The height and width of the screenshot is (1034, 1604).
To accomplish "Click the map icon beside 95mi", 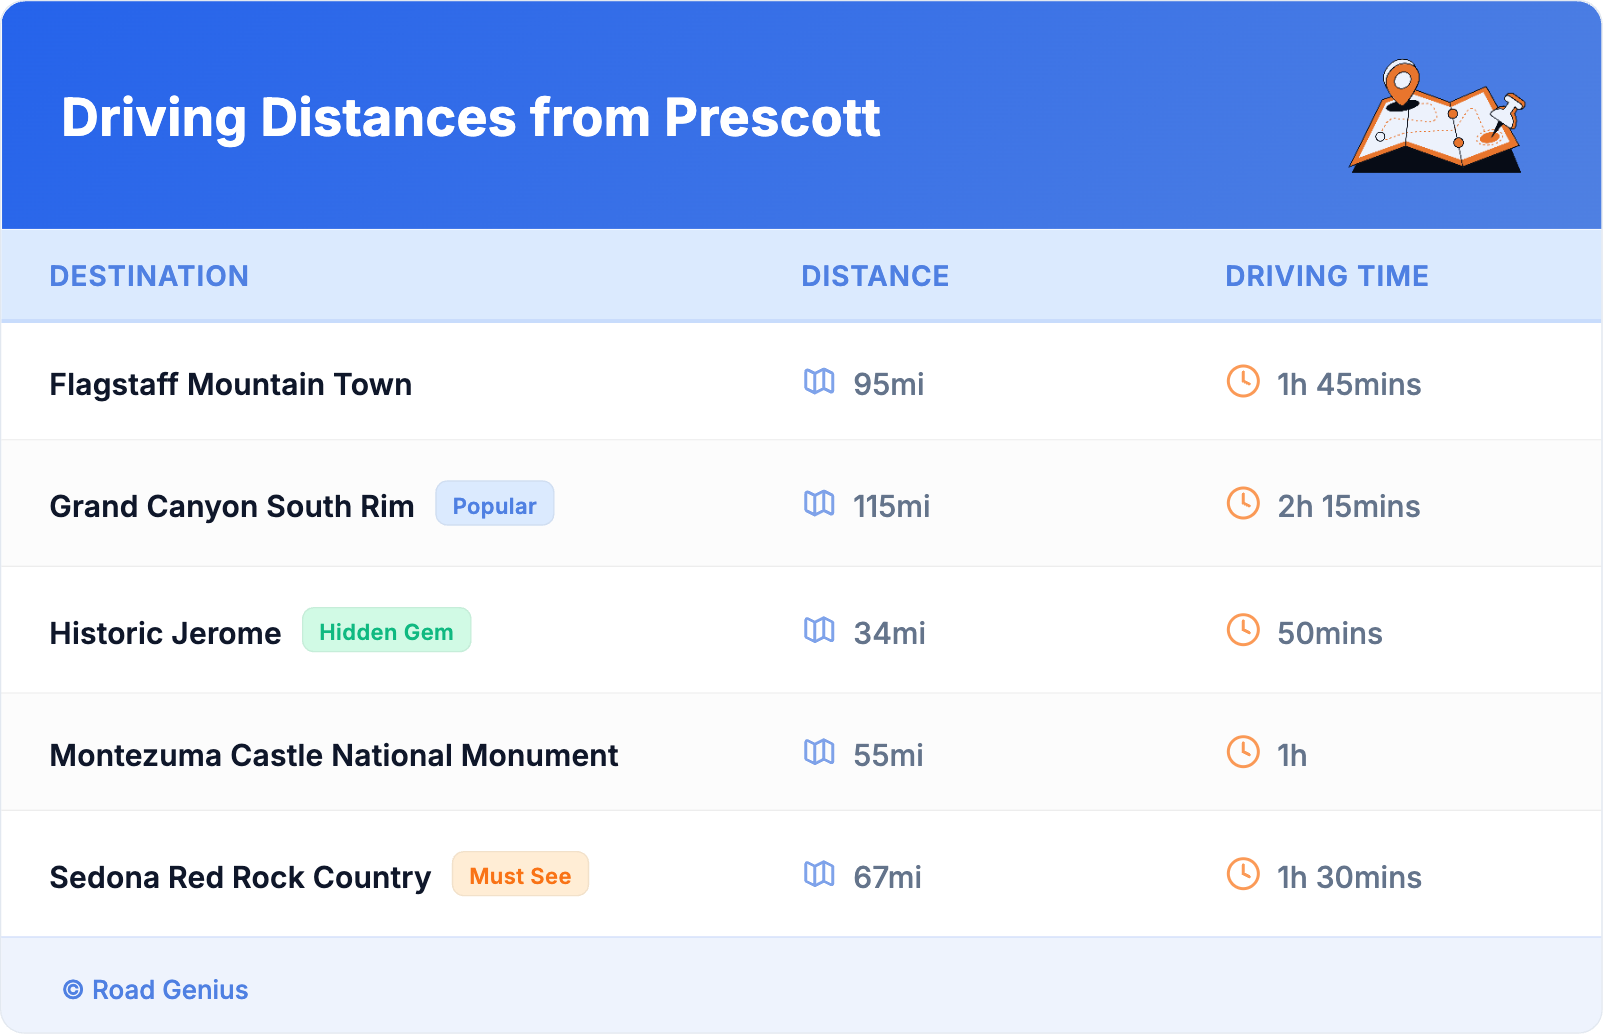I will tap(819, 382).
